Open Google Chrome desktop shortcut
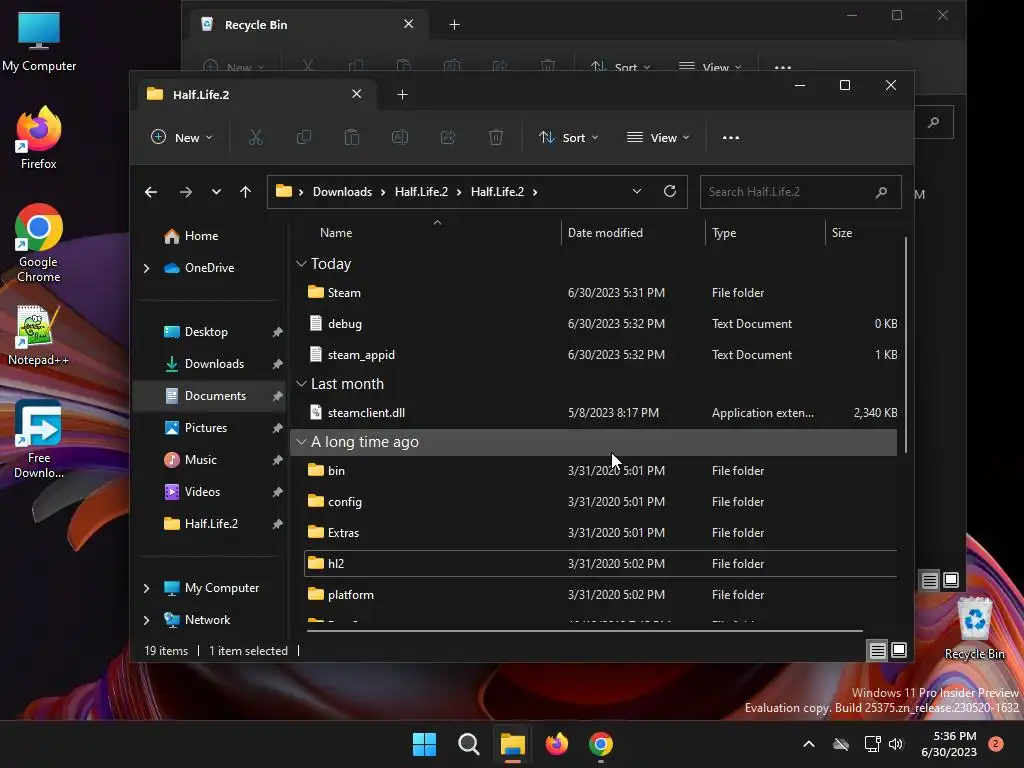Screen dimensions: 1024x768 (x=39, y=243)
